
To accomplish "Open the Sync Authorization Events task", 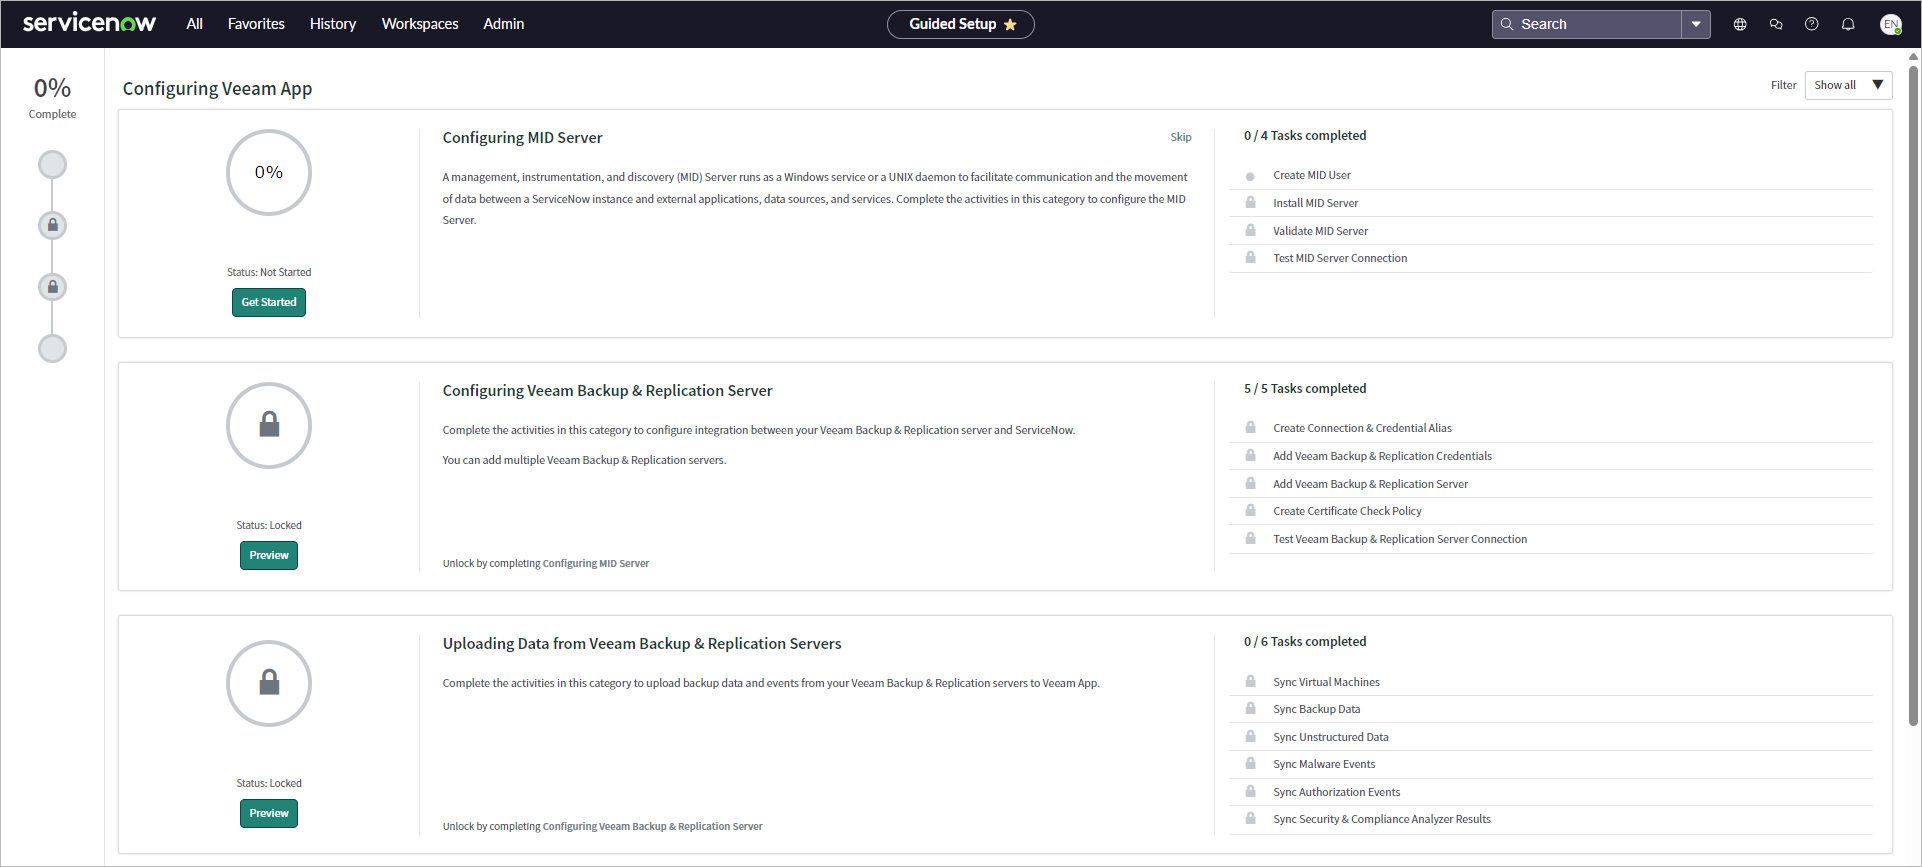I will (1336, 792).
